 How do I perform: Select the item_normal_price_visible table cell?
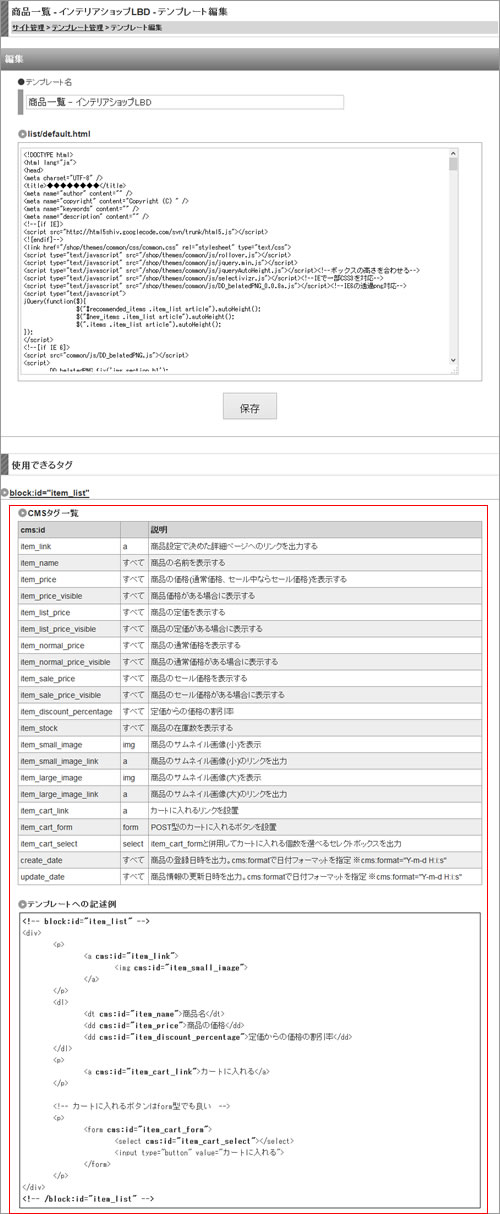[69, 662]
